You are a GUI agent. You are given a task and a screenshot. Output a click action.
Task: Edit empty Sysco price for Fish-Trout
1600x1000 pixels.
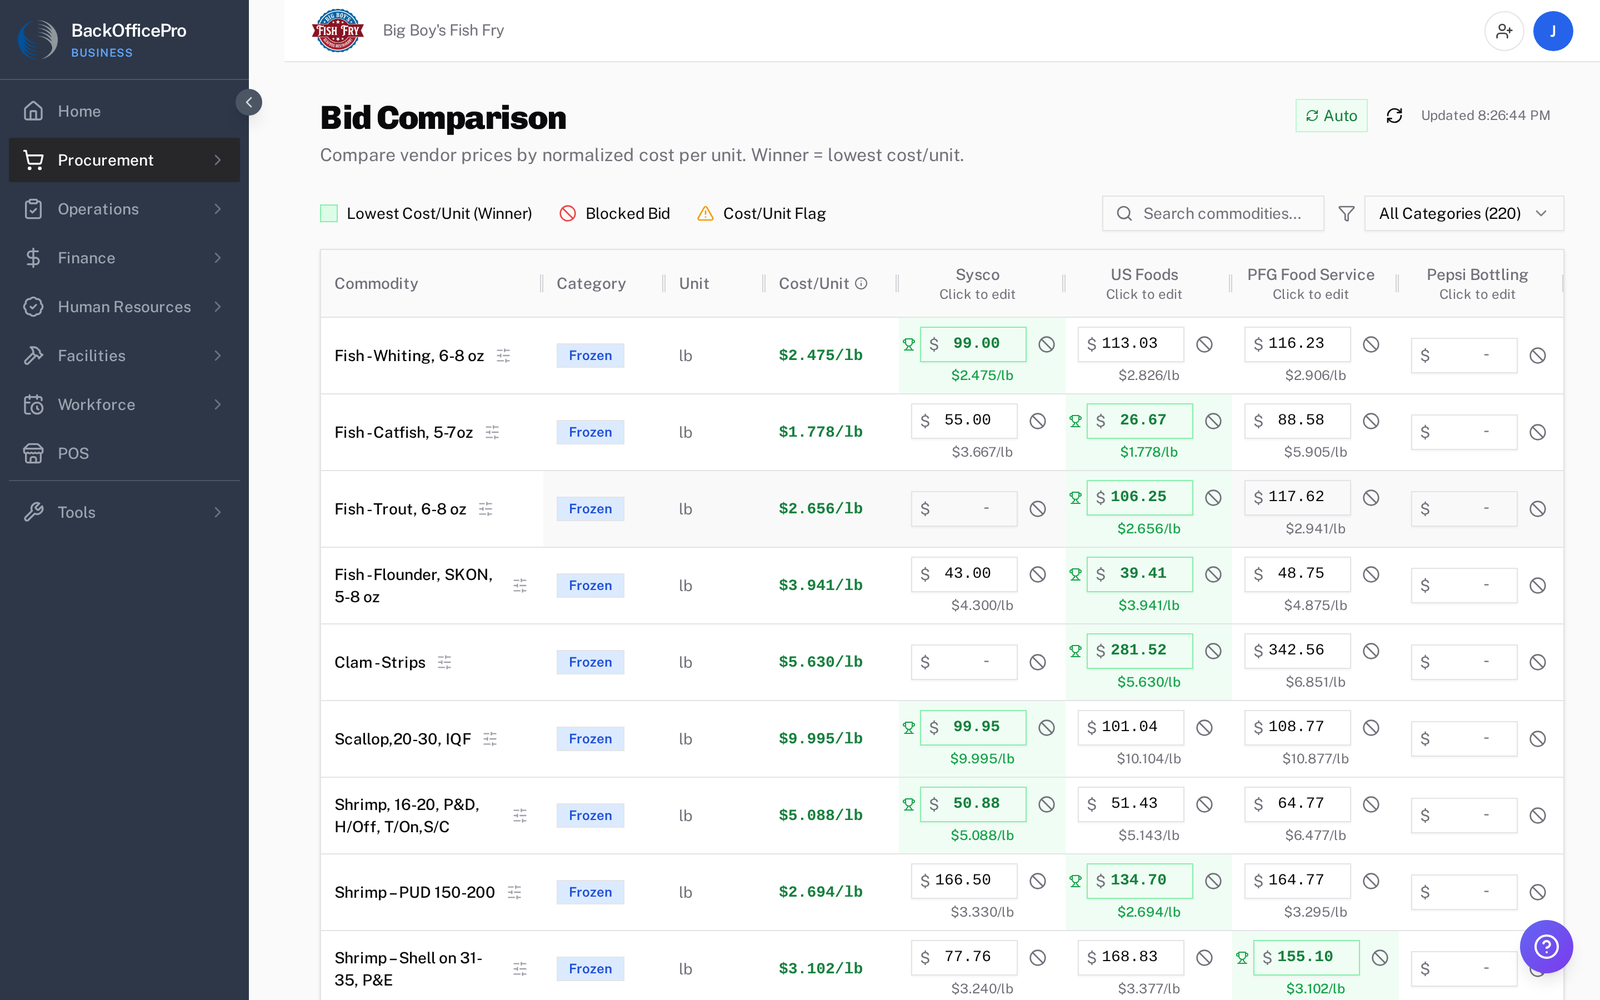964,509
